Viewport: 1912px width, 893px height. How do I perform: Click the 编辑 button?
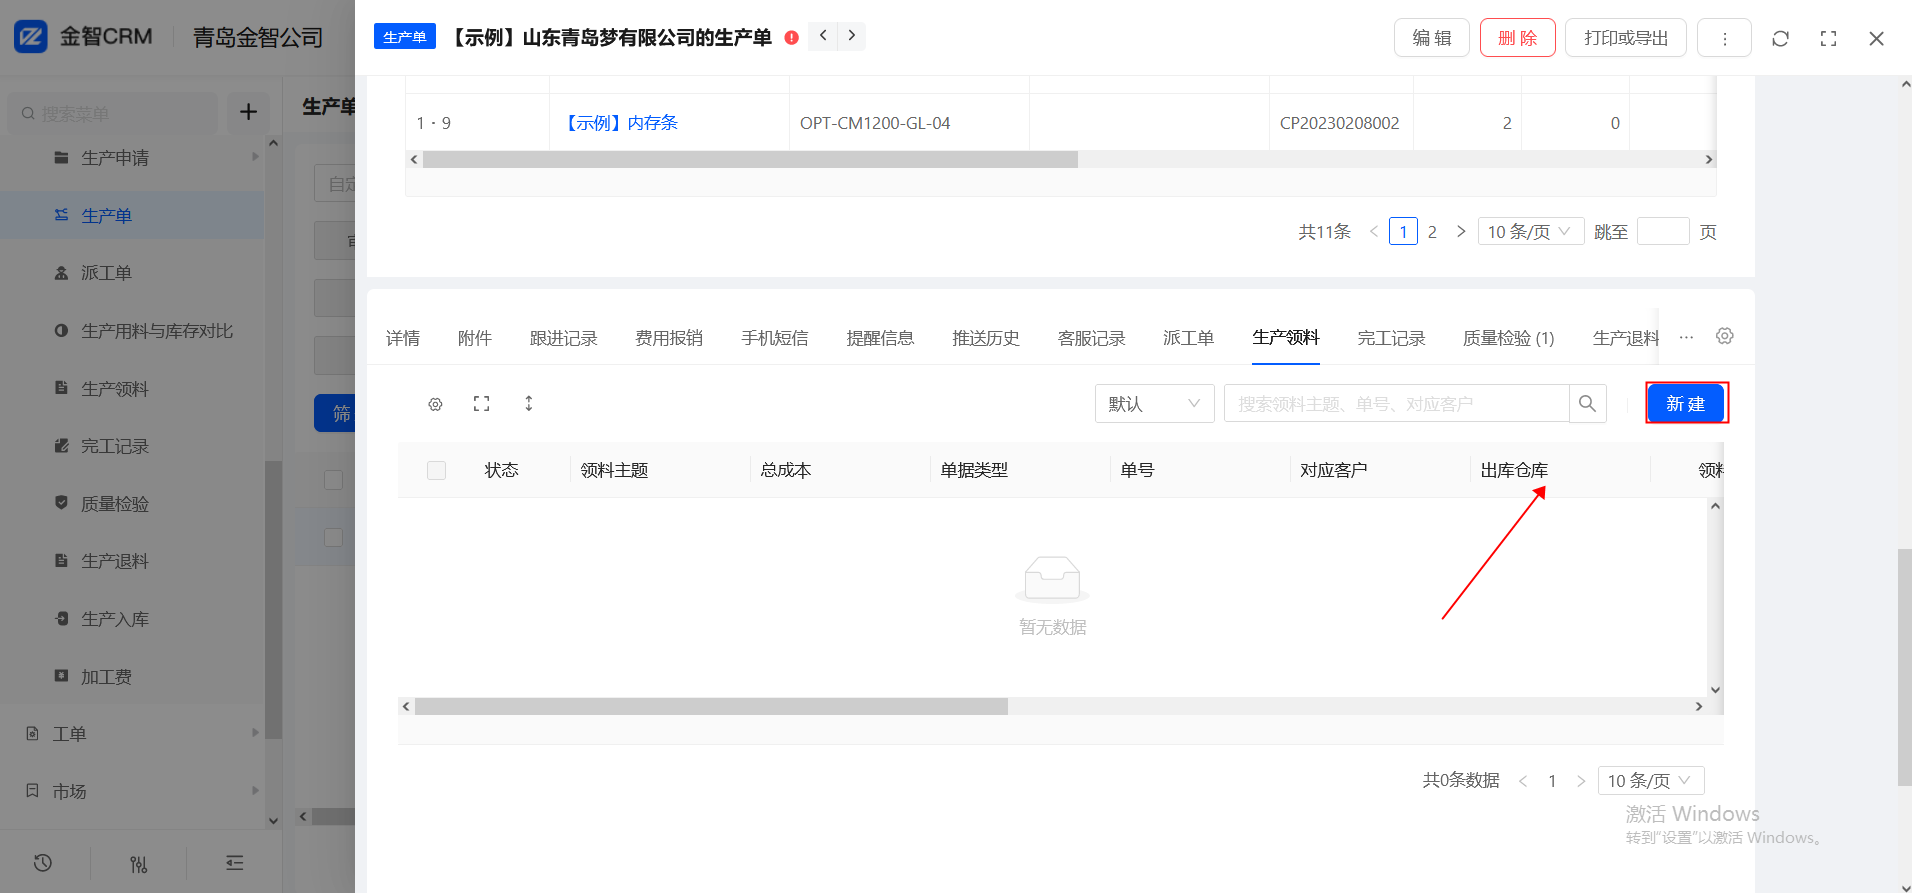(1432, 38)
